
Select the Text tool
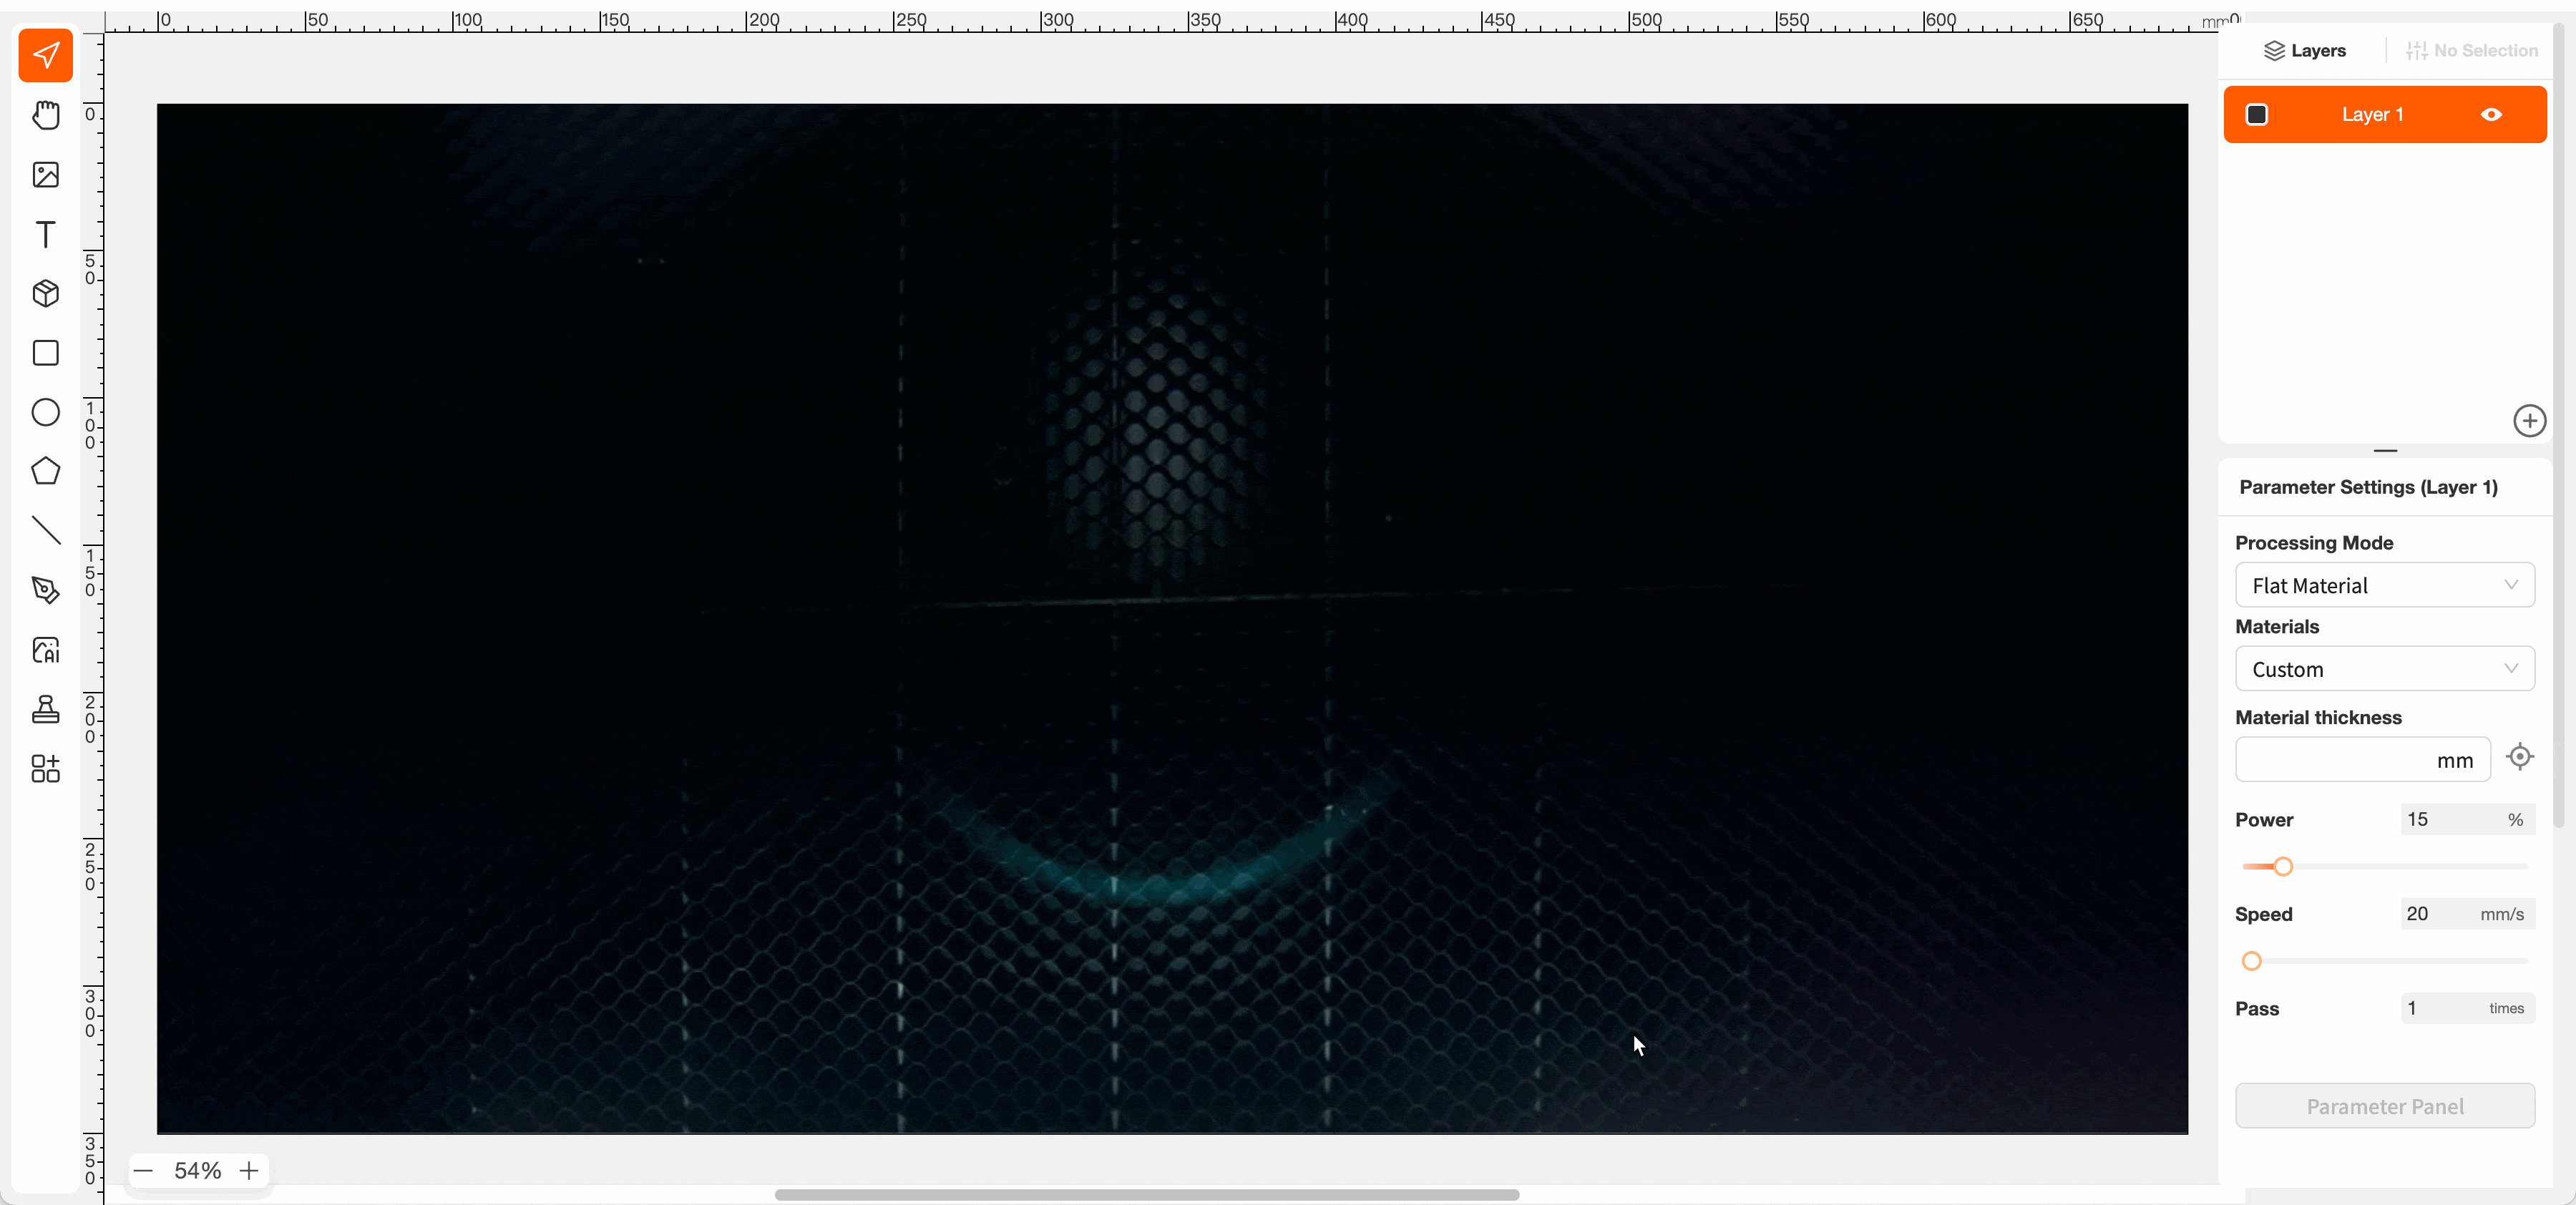pos(45,234)
